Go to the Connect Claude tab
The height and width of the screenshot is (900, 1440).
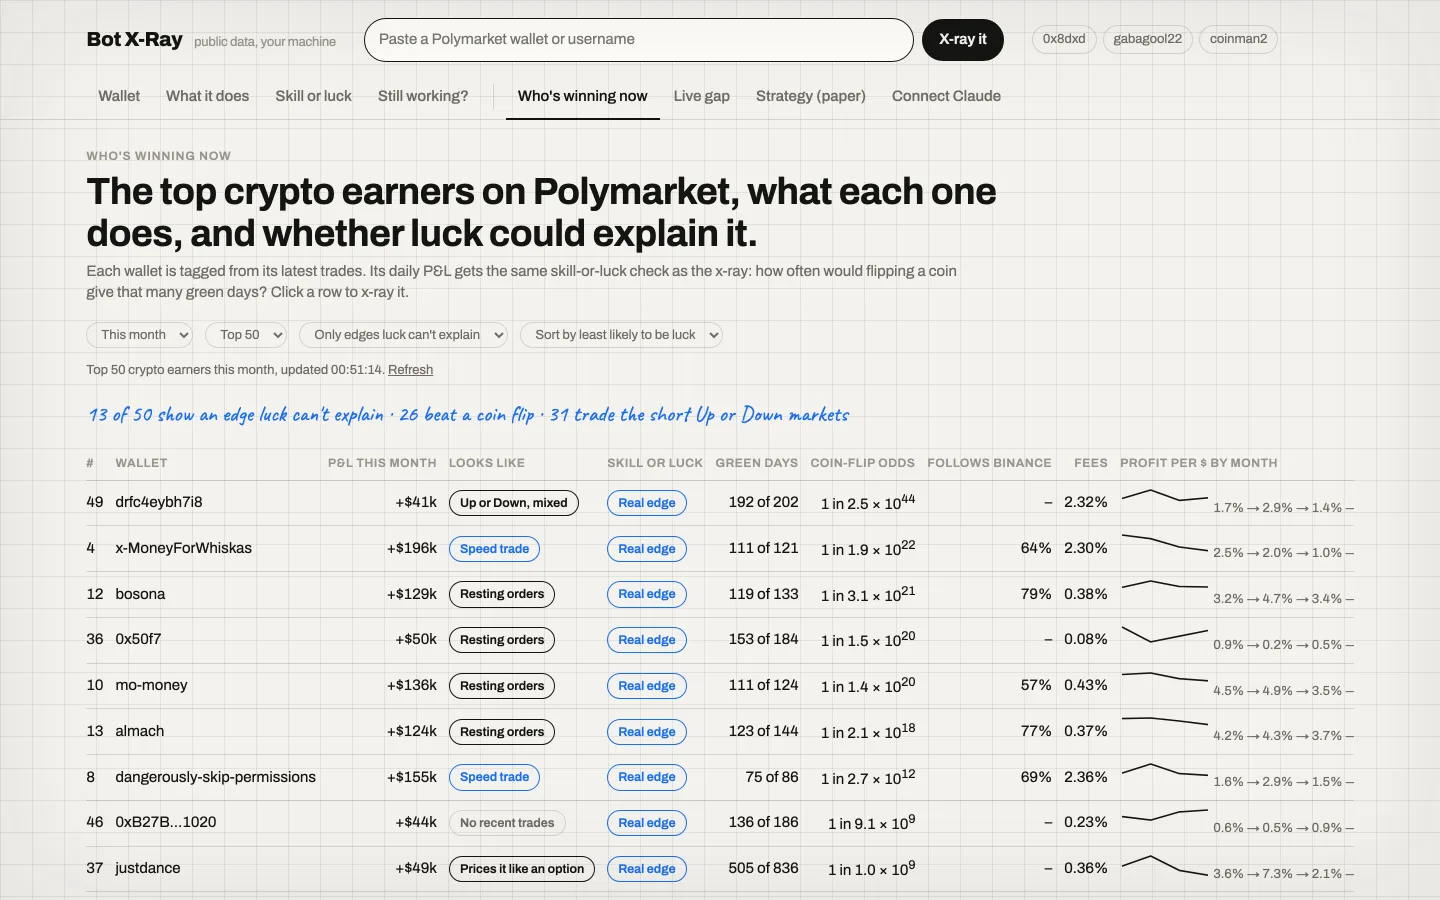pos(946,96)
